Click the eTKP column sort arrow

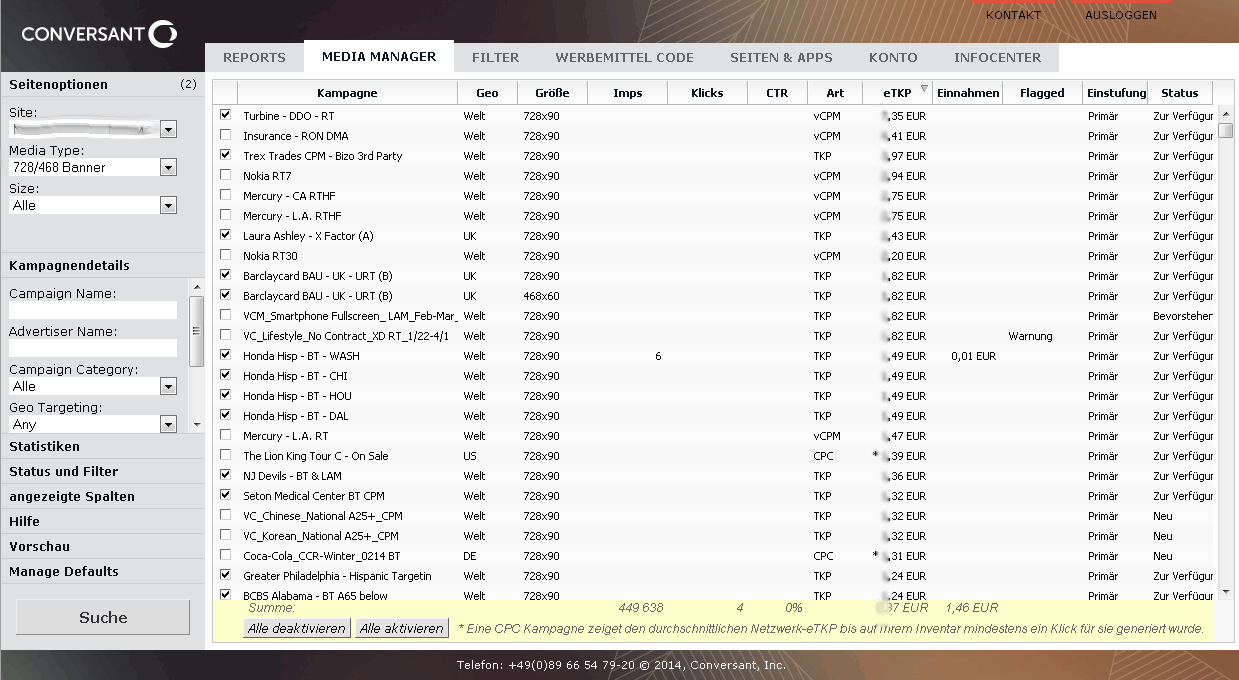click(924, 89)
